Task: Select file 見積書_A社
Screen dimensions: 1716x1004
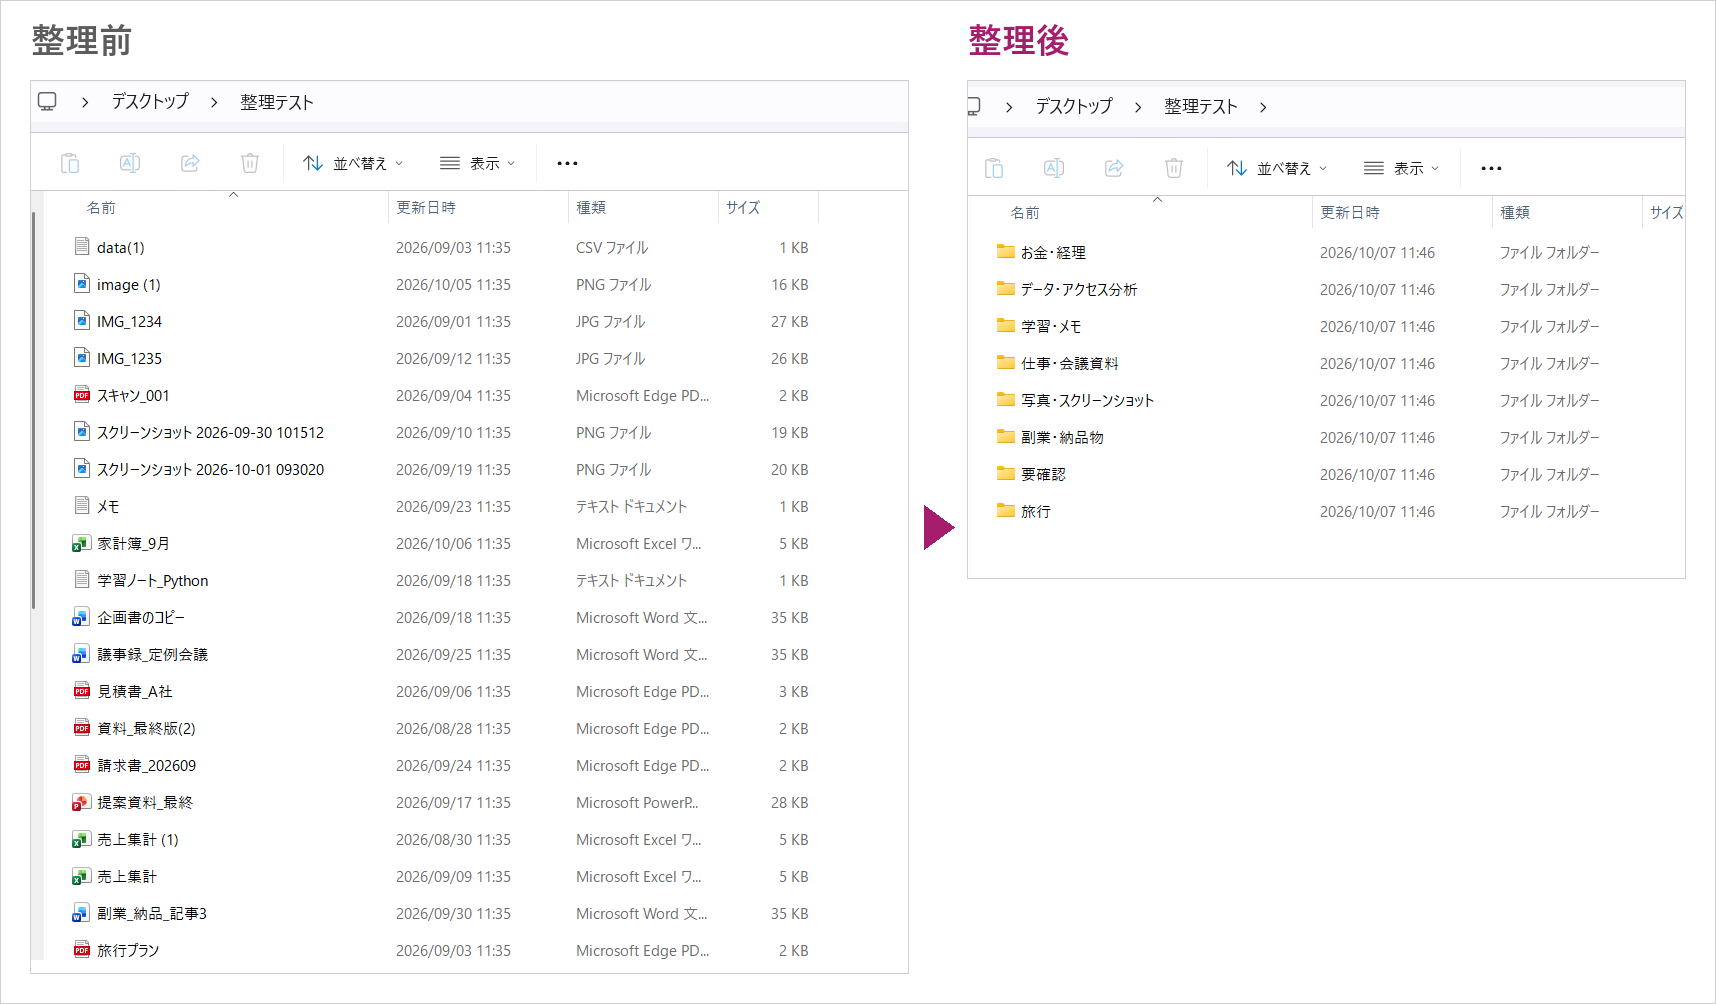Action: (135, 691)
